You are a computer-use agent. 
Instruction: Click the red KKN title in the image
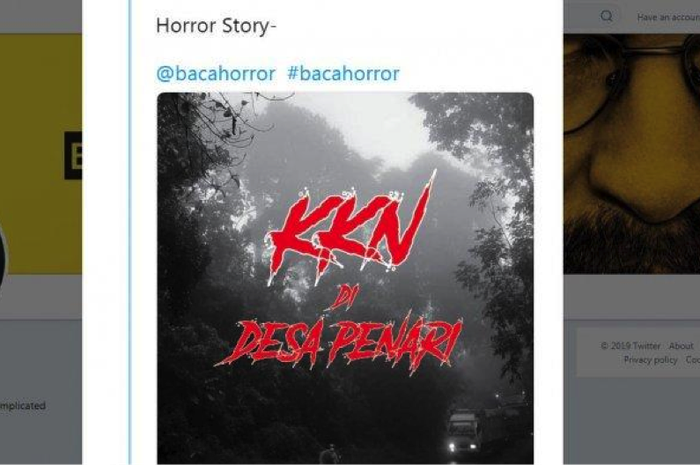(350, 230)
